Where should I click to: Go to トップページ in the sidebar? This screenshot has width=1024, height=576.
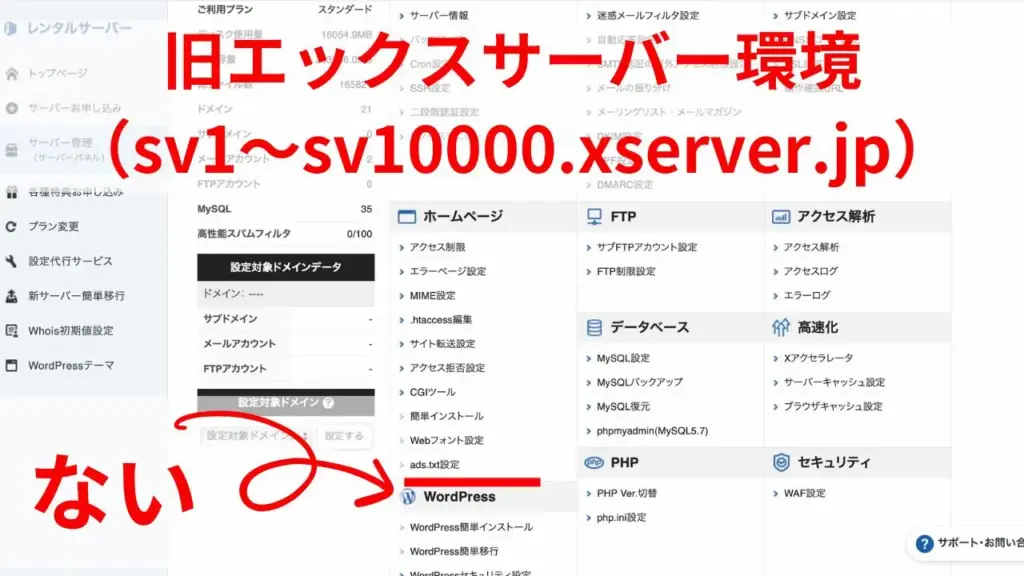click(57, 73)
